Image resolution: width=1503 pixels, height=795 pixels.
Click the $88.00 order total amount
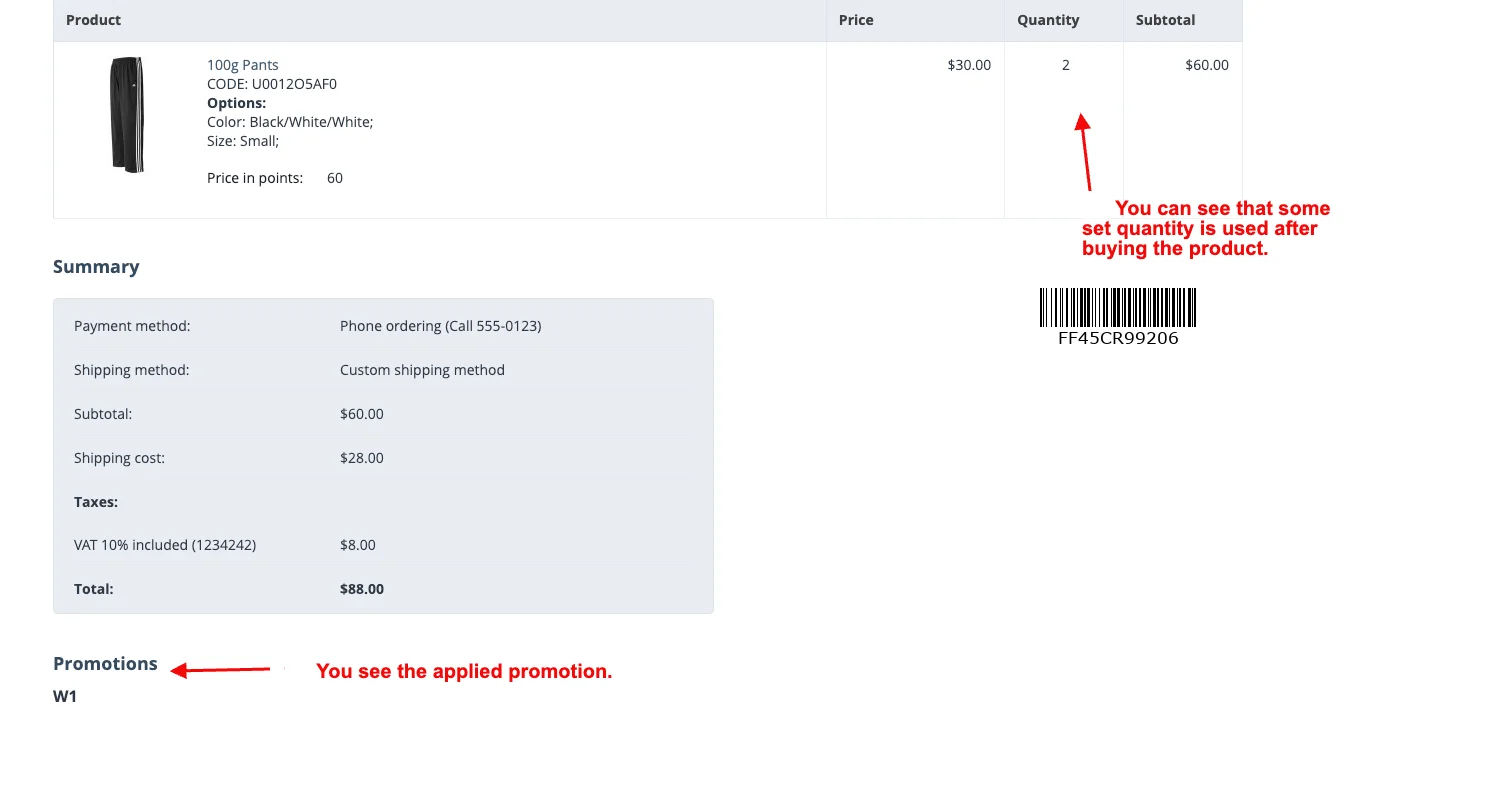(x=362, y=589)
